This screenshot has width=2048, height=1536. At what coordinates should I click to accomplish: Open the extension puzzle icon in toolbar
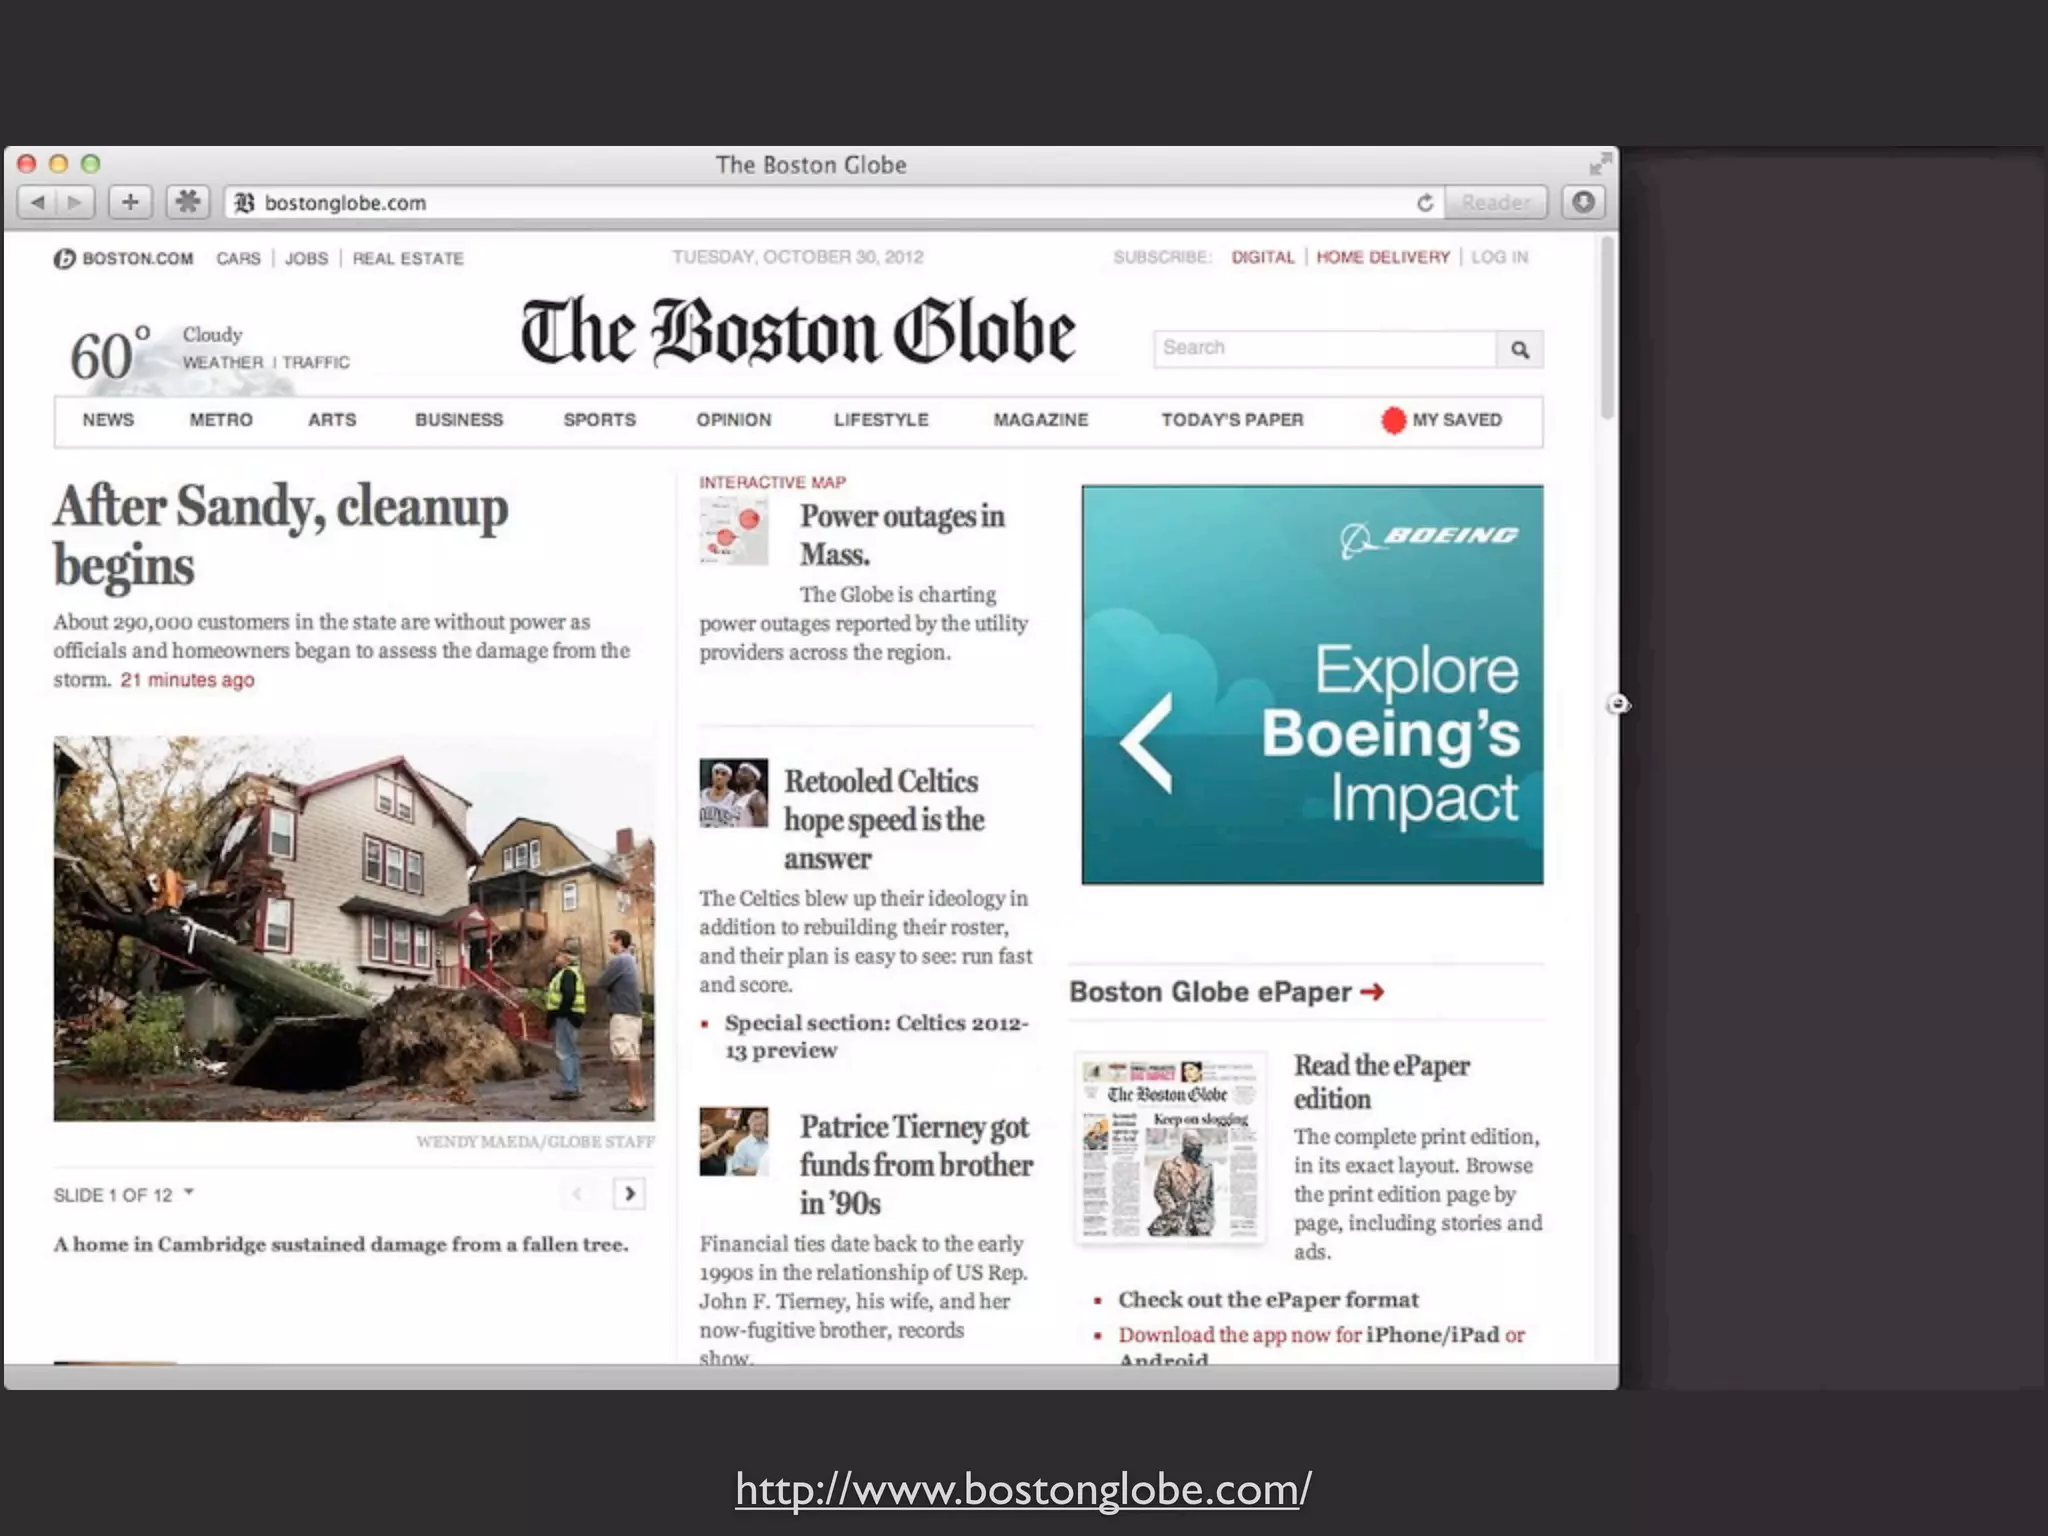point(188,203)
